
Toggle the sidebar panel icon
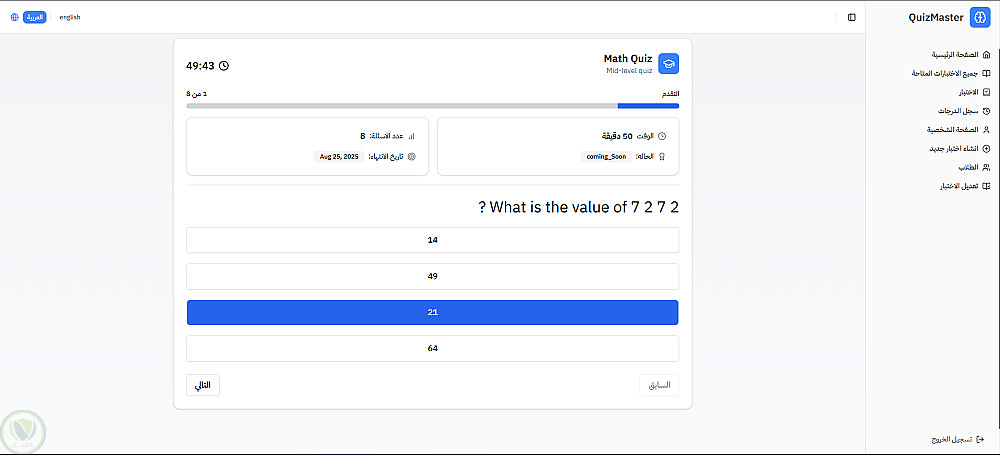pos(851,17)
